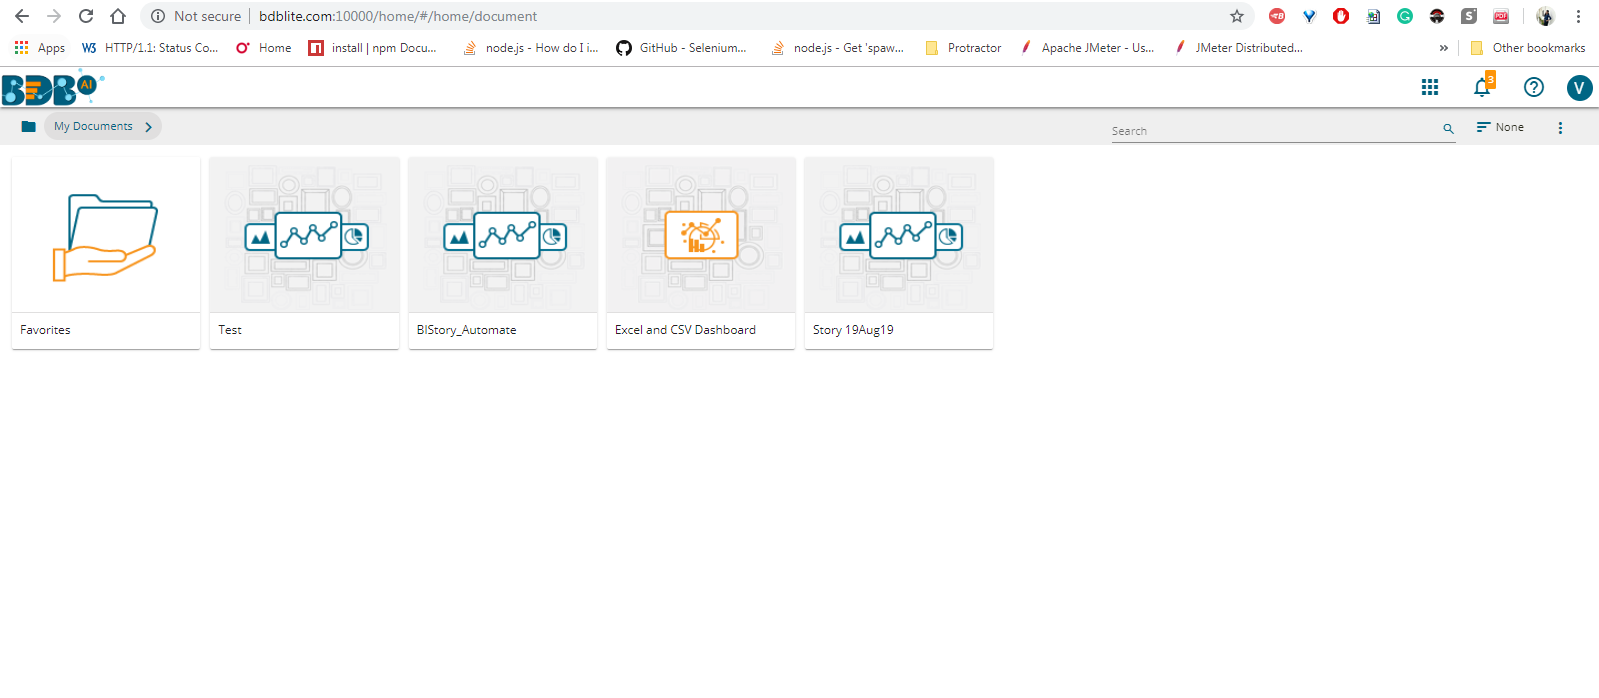Click the search magnifier icon
Screen dimensions: 1599x698
(x=1448, y=129)
